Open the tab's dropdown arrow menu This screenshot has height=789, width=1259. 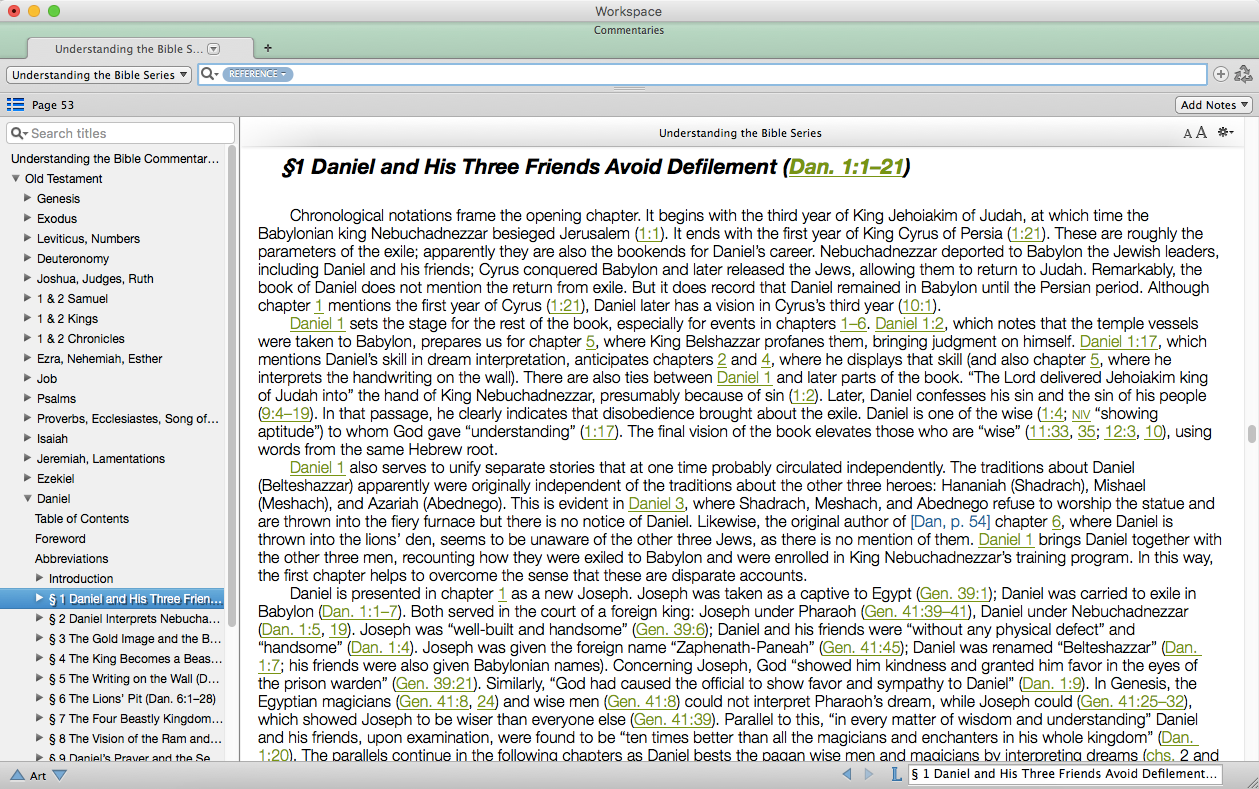coord(213,49)
